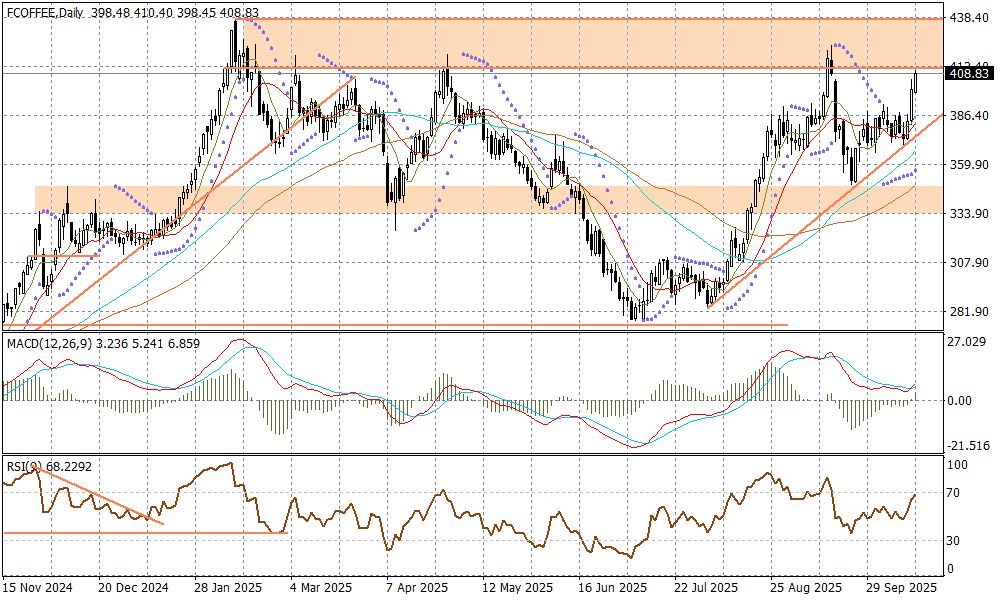The image size is (1000, 600).
Task: Click the MACD 27.029 scale label
Action: coord(968,342)
